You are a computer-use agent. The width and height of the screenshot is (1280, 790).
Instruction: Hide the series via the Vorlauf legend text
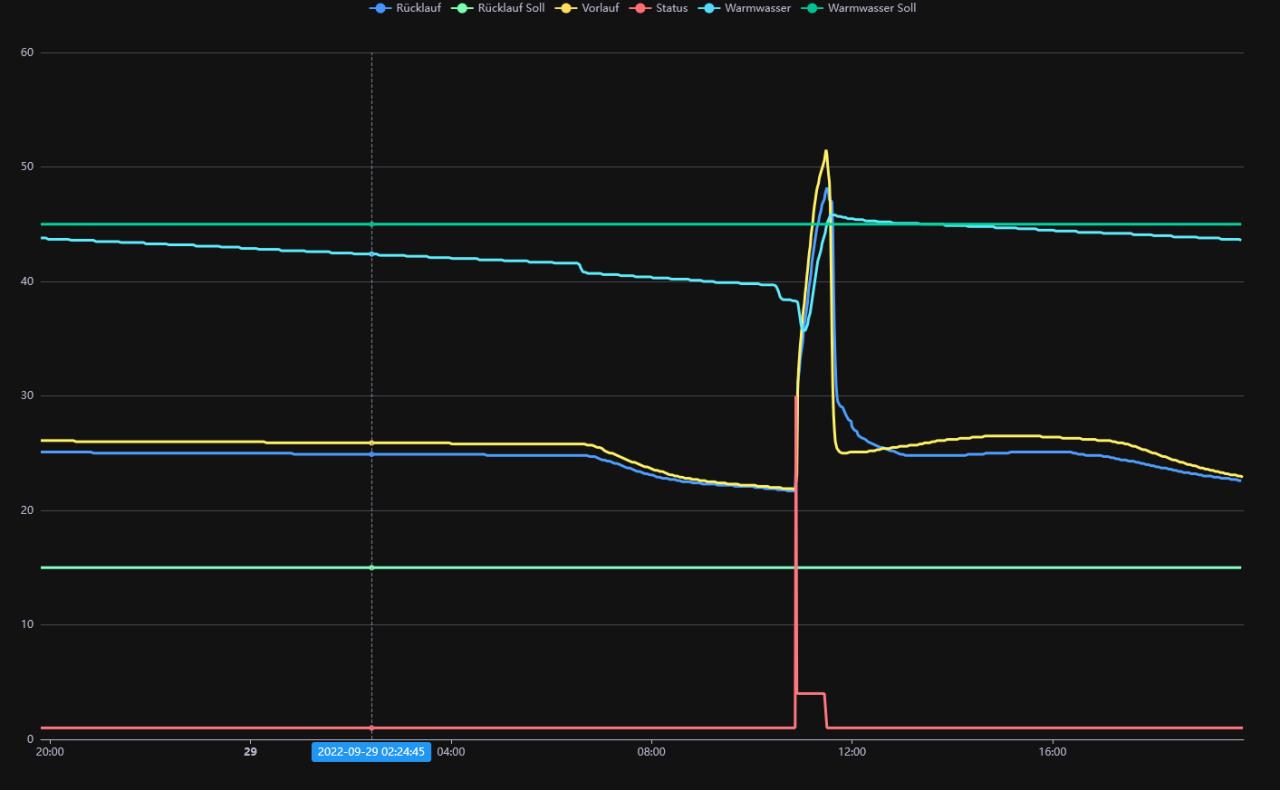(x=600, y=8)
